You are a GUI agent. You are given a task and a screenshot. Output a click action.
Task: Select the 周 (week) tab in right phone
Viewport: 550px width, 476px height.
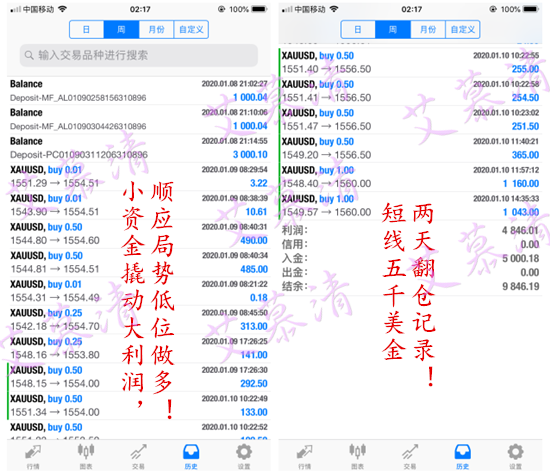pyautogui.click(x=393, y=29)
